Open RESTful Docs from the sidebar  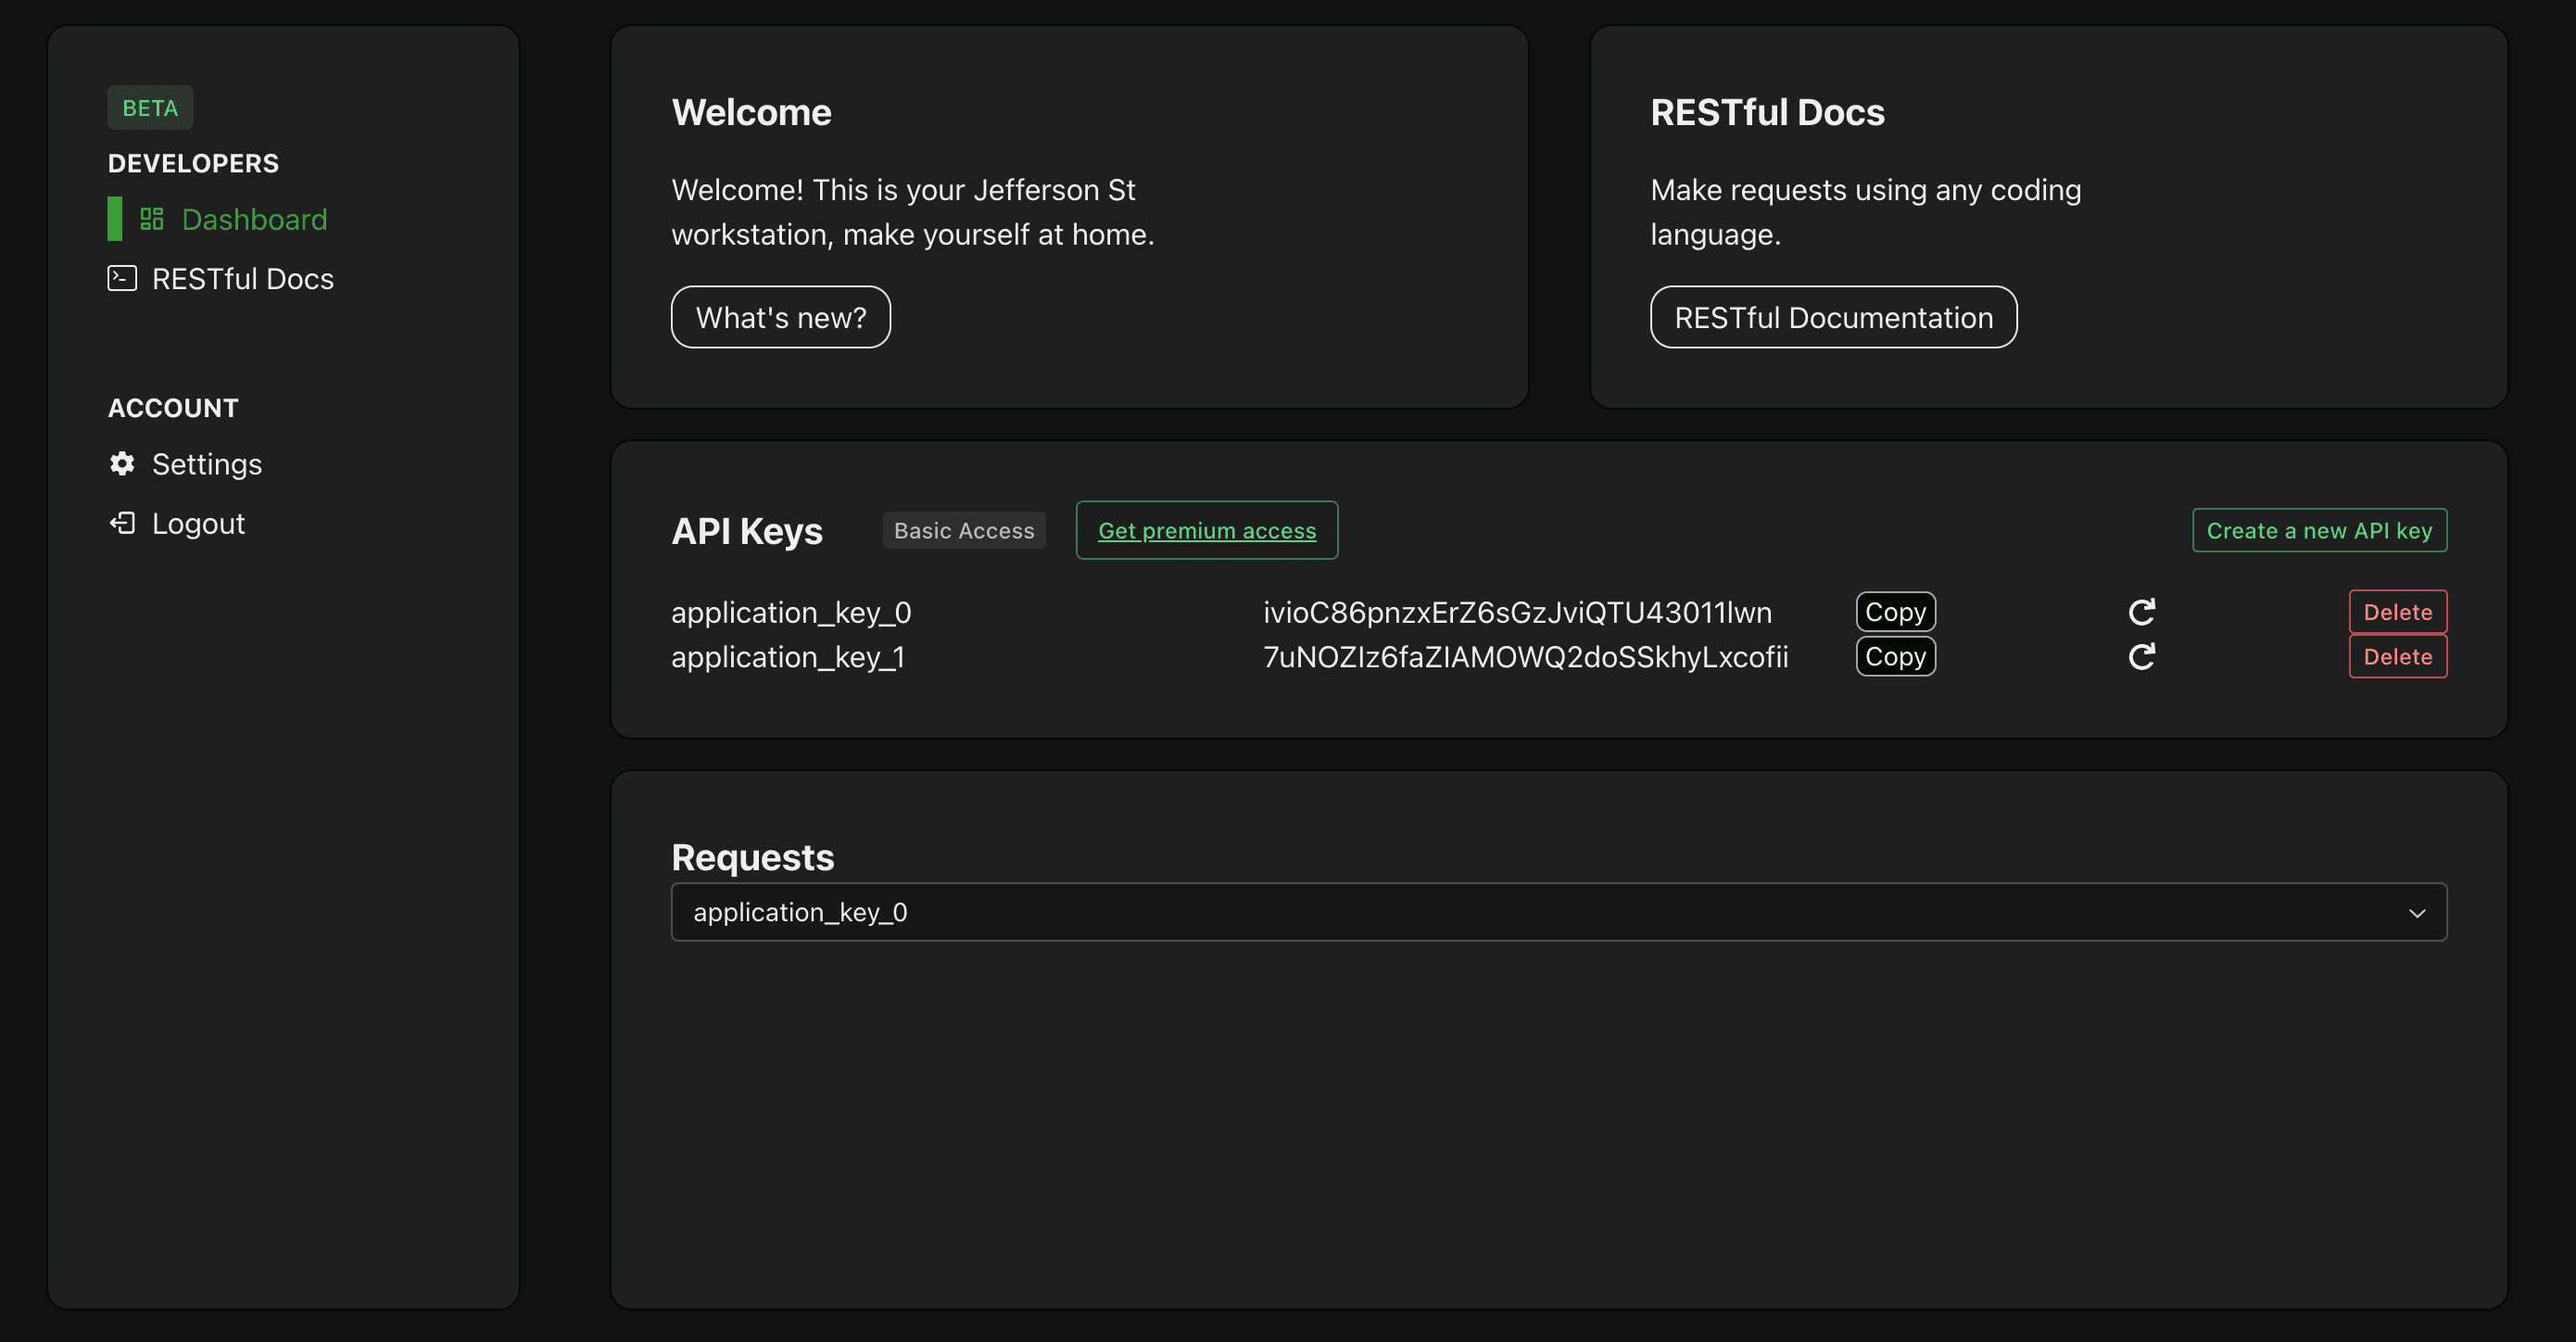pos(242,278)
